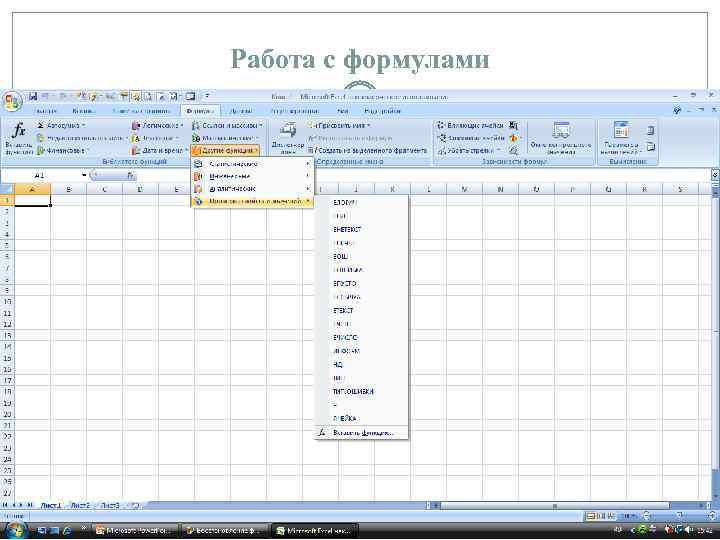Open Статистические submenu in the dropdown
Viewport: 720px width, 540px height.
point(252,164)
